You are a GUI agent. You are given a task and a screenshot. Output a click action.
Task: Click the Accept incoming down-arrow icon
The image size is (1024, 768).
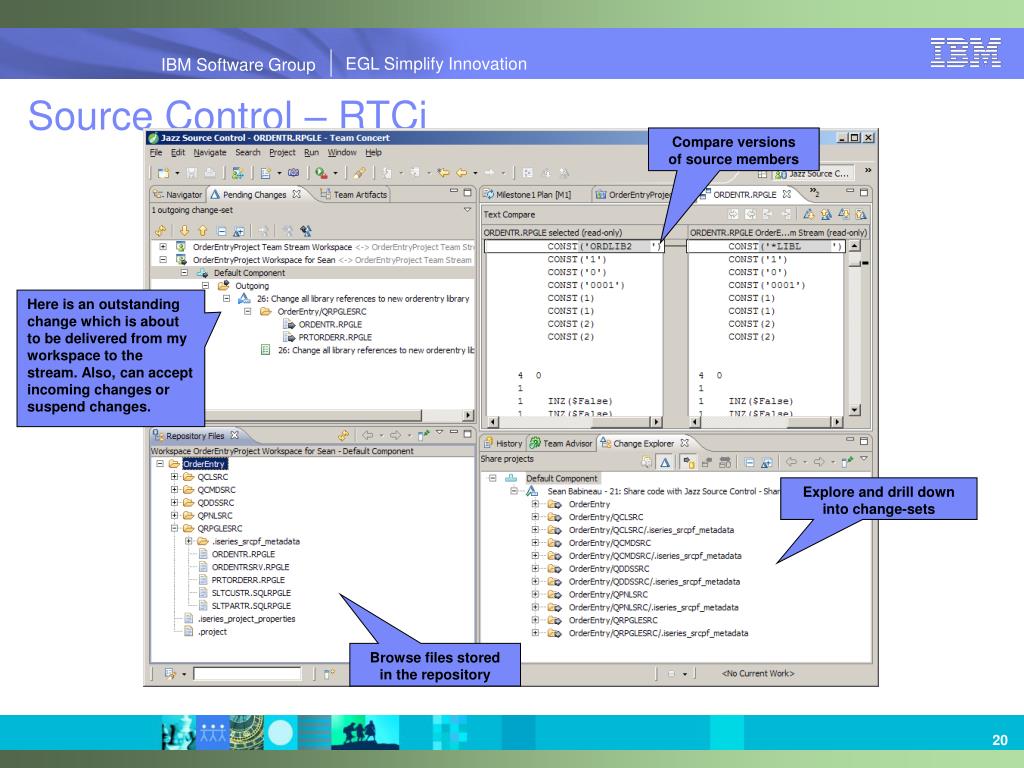point(184,231)
